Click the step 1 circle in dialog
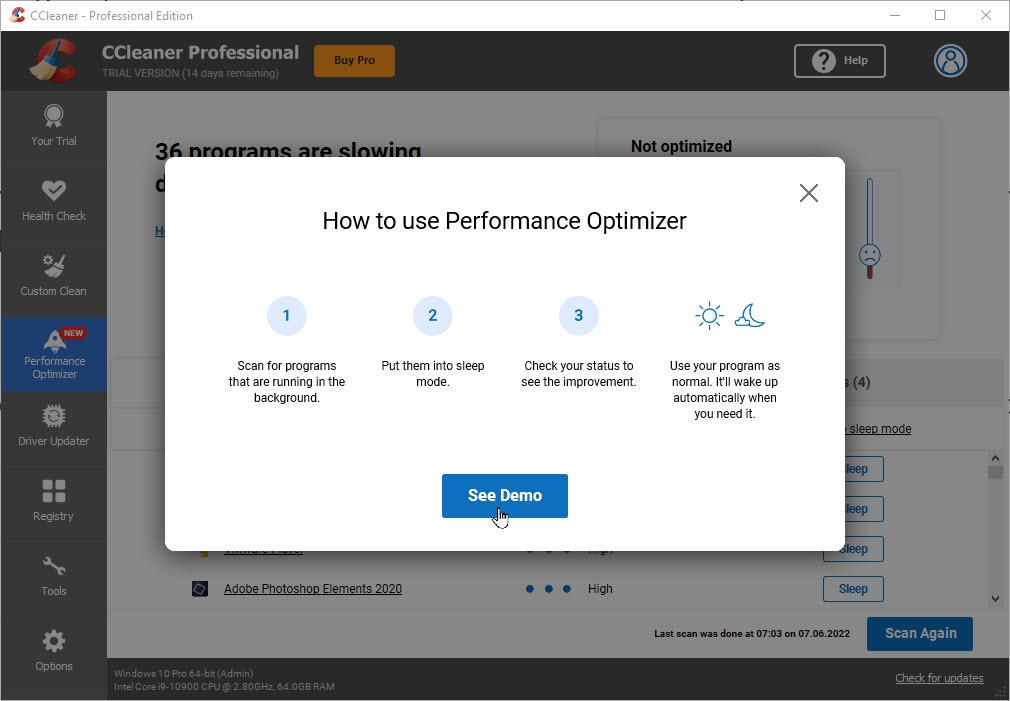The height and width of the screenshot is (701, 1010). [286, 316]
